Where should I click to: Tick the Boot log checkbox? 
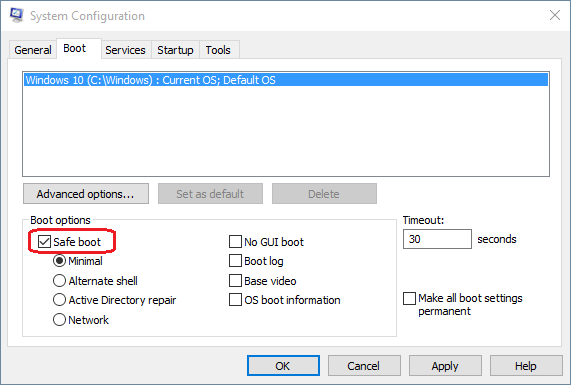point(235,261)
